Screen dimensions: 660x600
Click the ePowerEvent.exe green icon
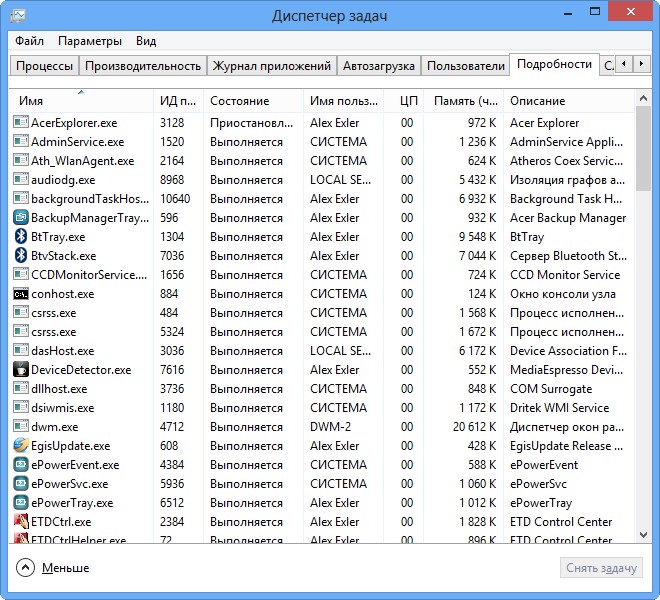point(21,465)
